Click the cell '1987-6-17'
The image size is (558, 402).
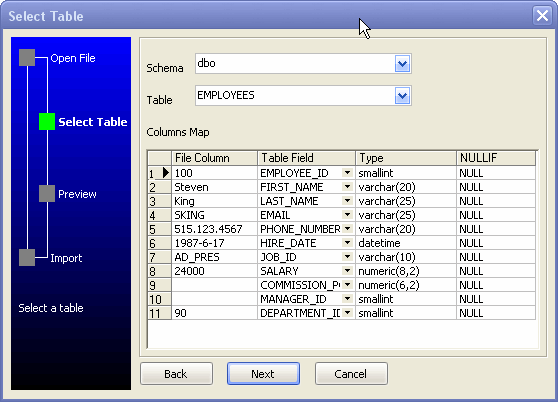[215, 243]
